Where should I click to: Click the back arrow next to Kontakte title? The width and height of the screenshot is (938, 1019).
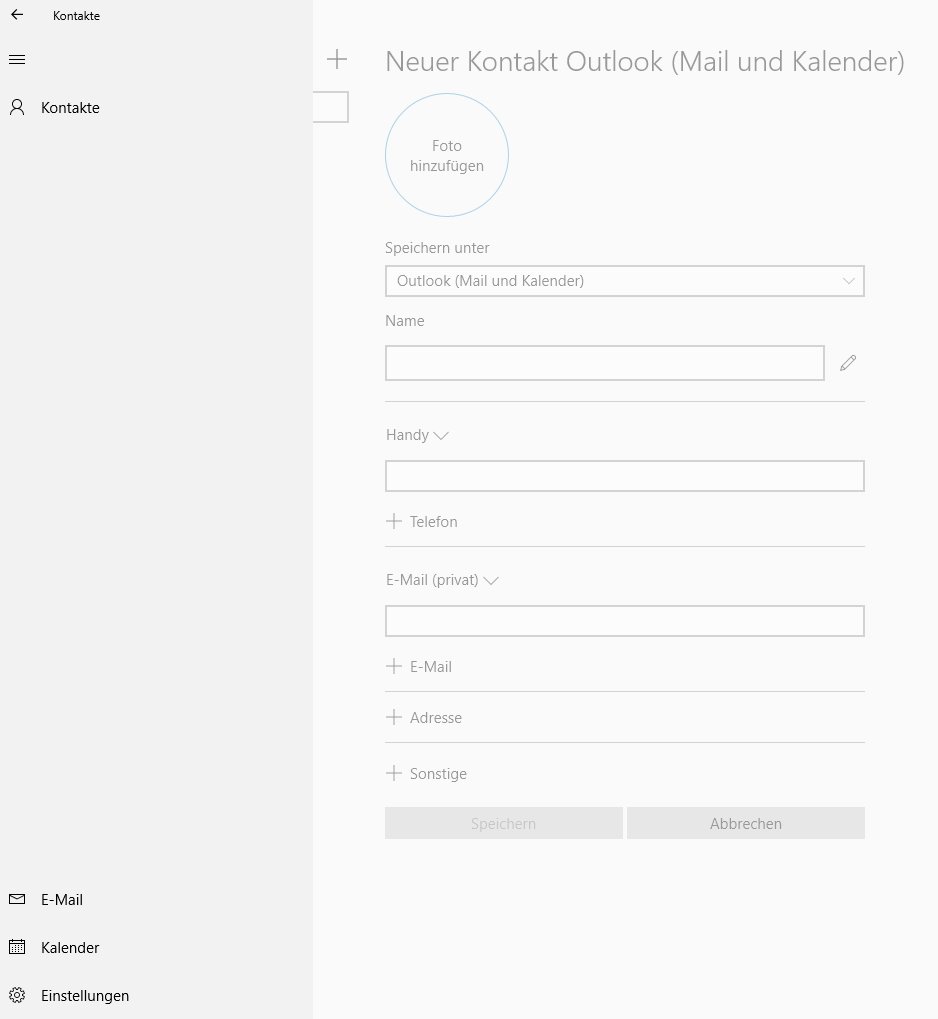point(17,14)
